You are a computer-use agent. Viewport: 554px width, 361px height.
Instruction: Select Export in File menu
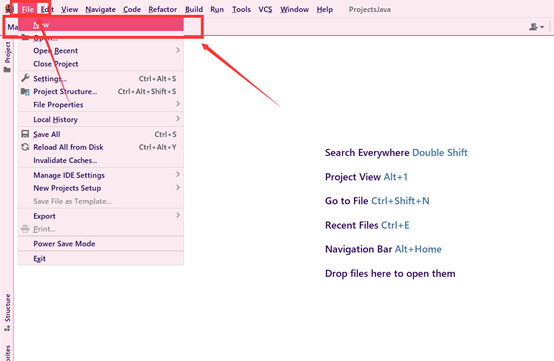(101, 216)
